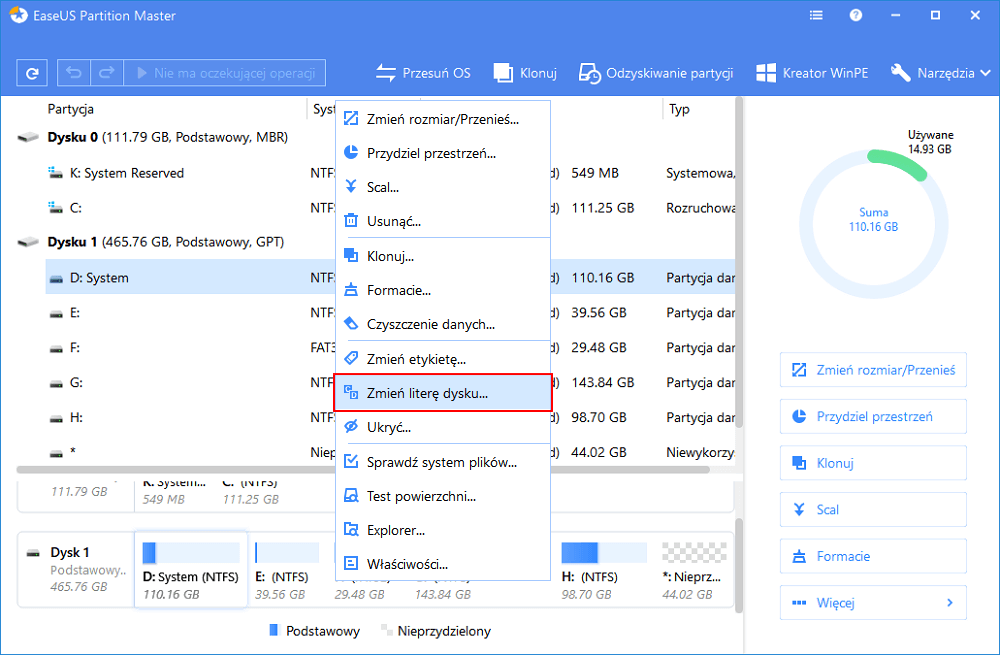Choose Przydziel przestrzeń... in context menu
Image resolution: width=1000 pixels, height=655 pixels.
[x=443, y=153]
